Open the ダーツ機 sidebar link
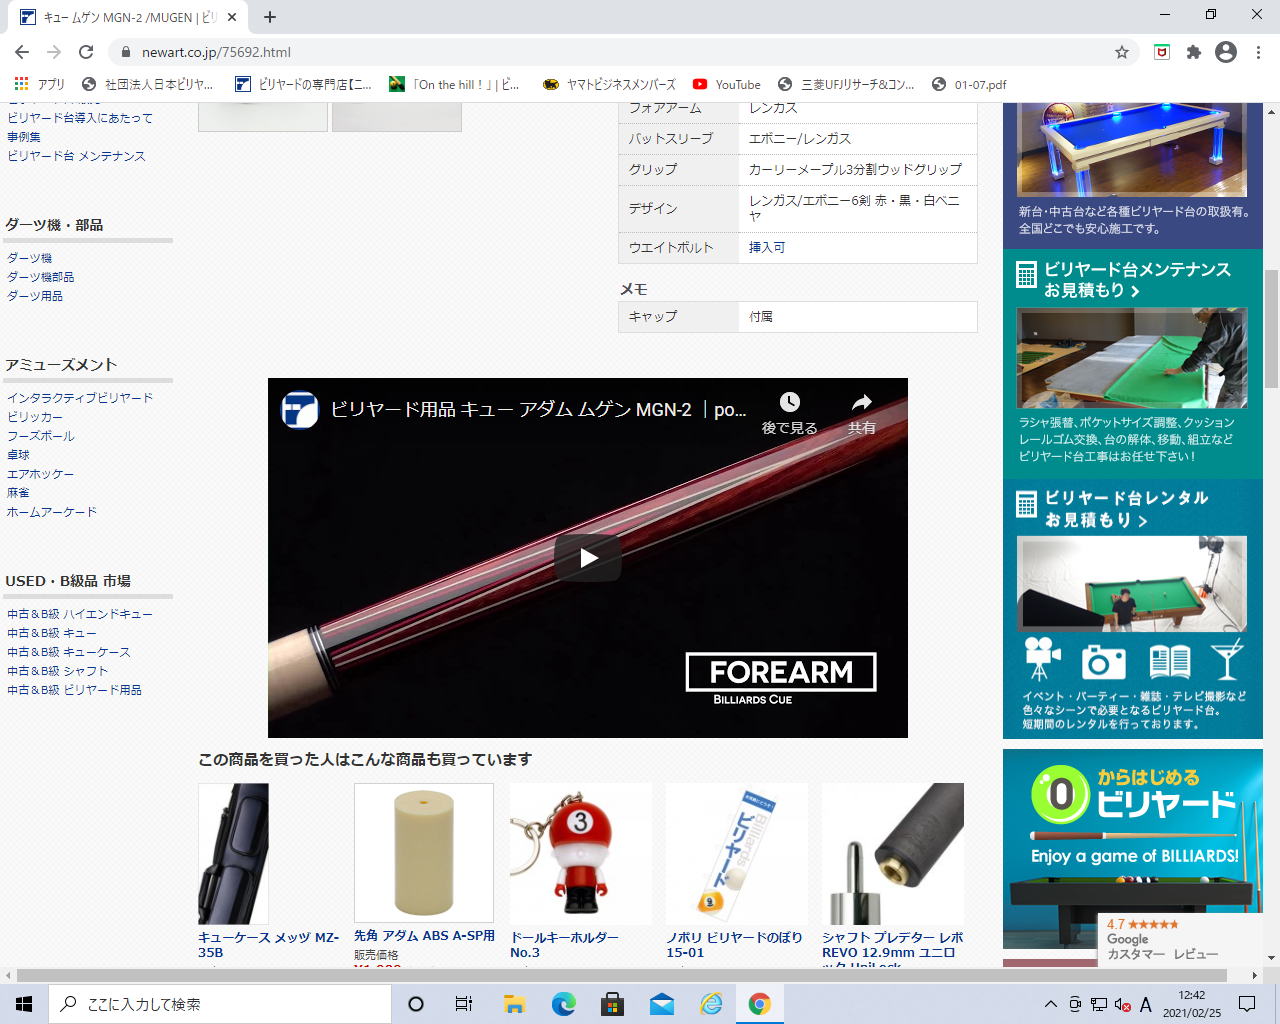 pyautogui.click(x=30, y=258)
